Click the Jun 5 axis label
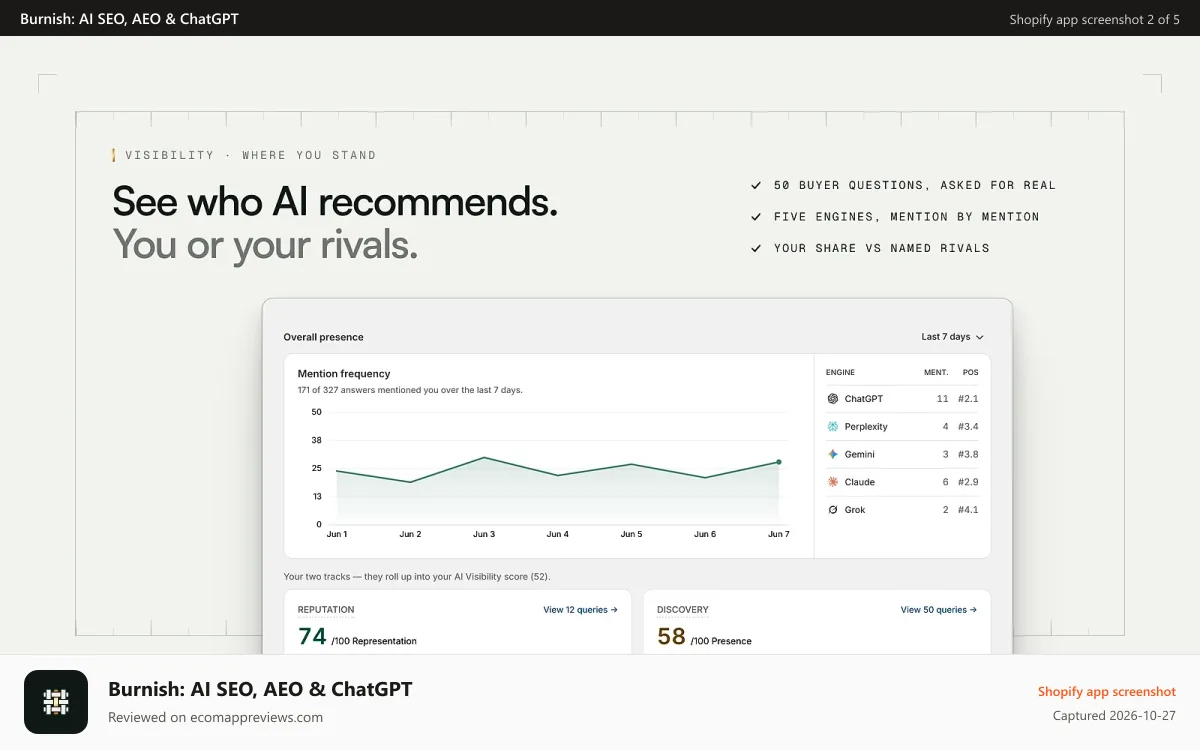 631,534
